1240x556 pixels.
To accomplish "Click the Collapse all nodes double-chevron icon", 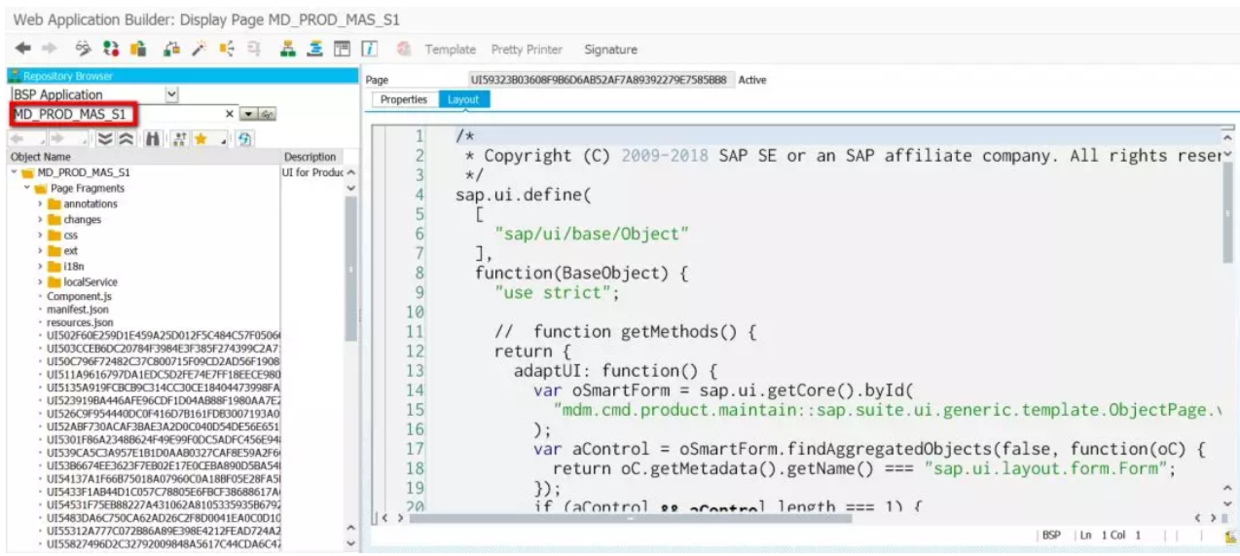I will click(126, 139).
